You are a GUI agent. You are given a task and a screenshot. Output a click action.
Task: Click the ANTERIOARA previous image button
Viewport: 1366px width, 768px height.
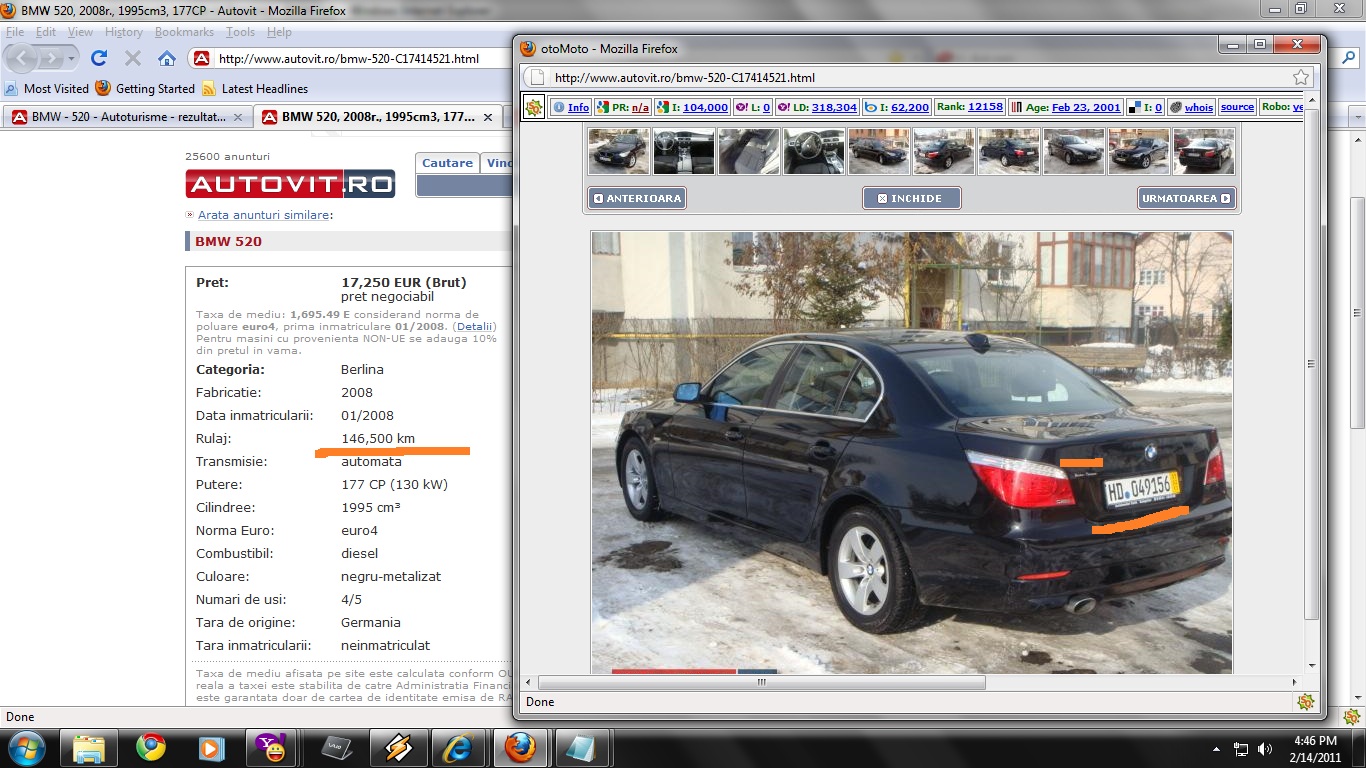(x=637, y=198)
